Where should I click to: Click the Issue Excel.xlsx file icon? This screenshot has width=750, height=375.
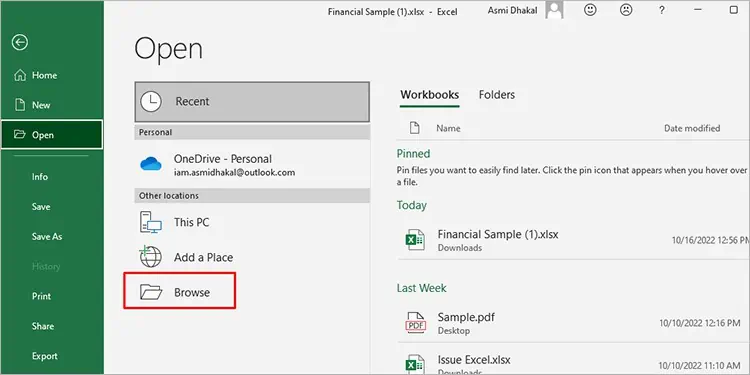coord(414,365)
